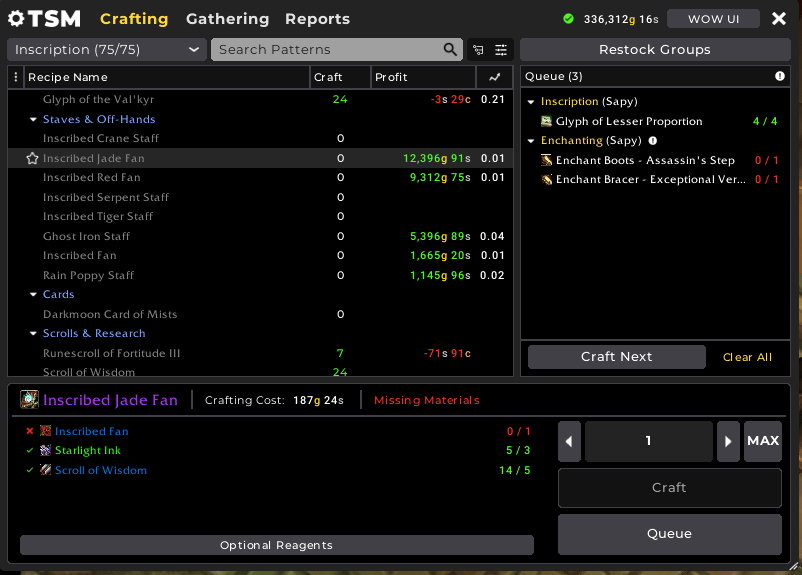Image resolution: width=802 pixels, height=575 pixels.
Task: Open Optional Reagents
Action: [x=277, y=545]
